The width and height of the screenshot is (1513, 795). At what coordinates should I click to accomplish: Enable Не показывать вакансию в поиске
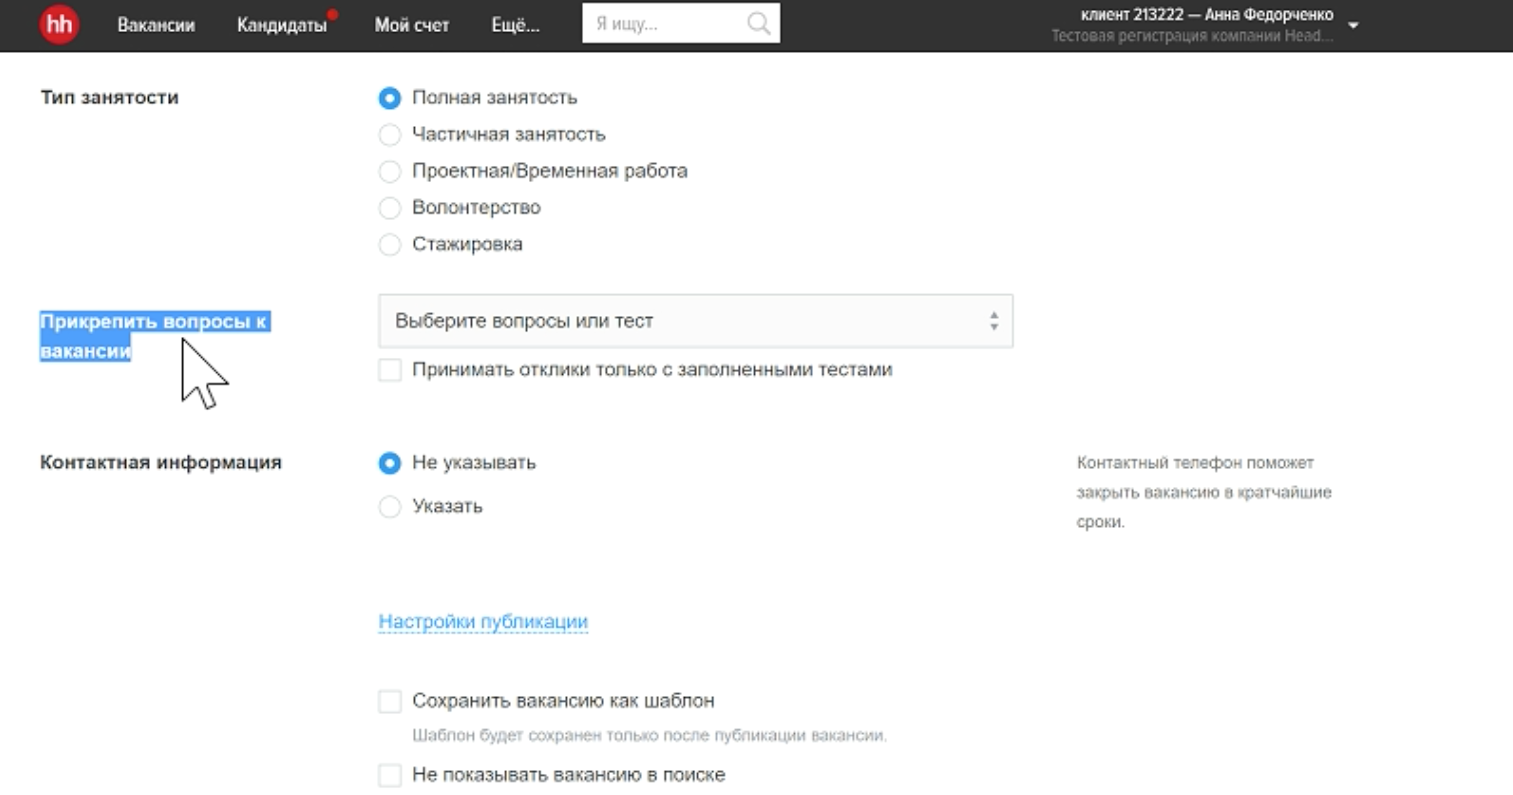tap(390, 774)
